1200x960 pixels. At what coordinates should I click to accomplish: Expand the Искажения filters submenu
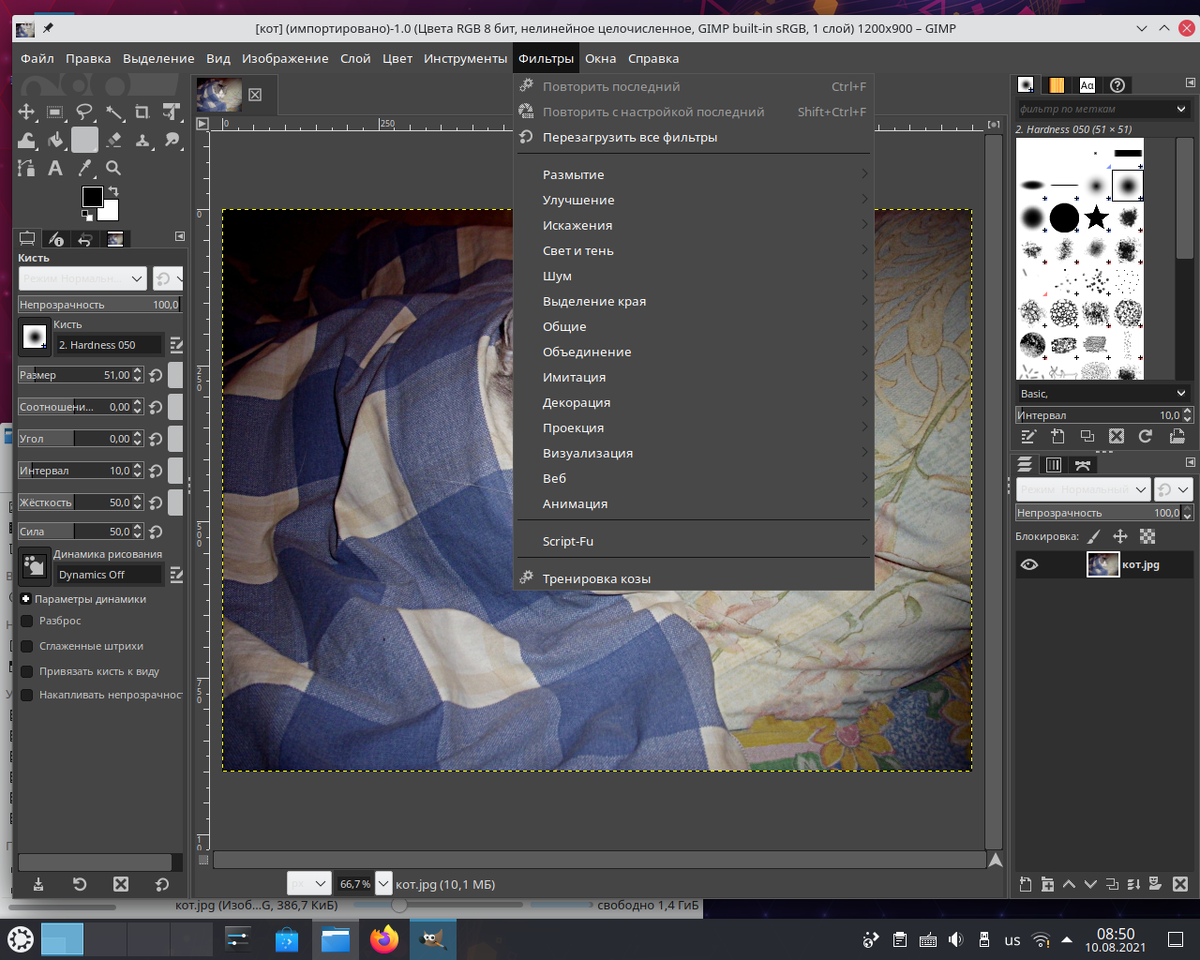pyautogui.click(x=694, y=225)
